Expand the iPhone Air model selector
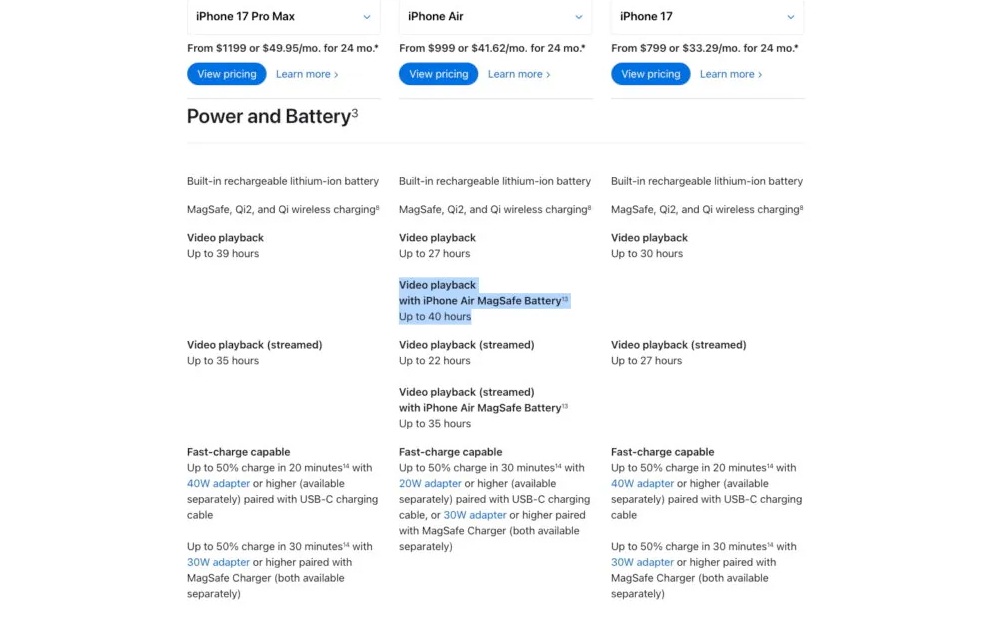This screenshot has width=989, height=629. tap(495, 17)
